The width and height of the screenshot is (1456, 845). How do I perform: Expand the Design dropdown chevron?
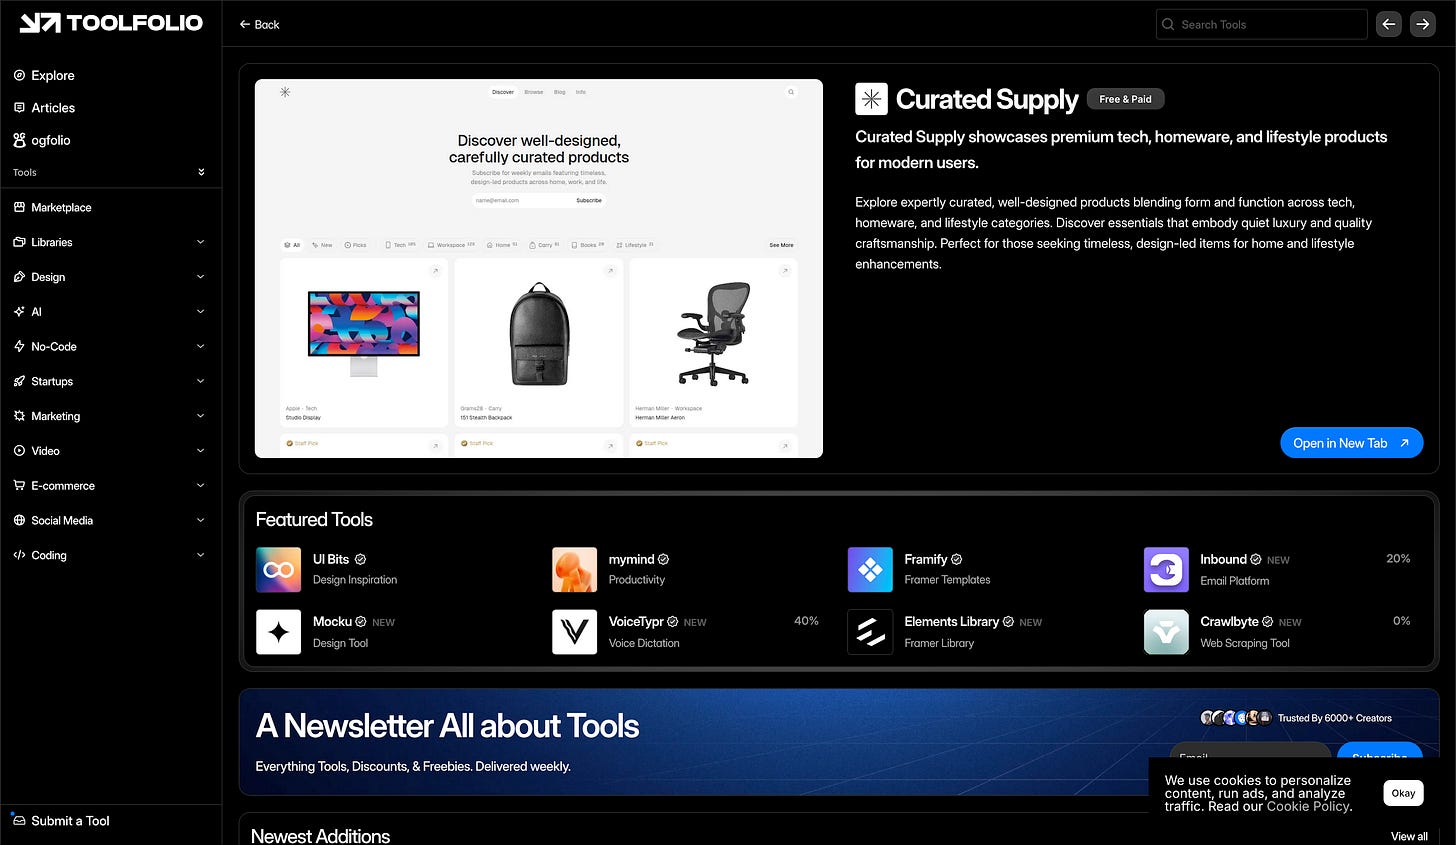(x=200, y=277)
